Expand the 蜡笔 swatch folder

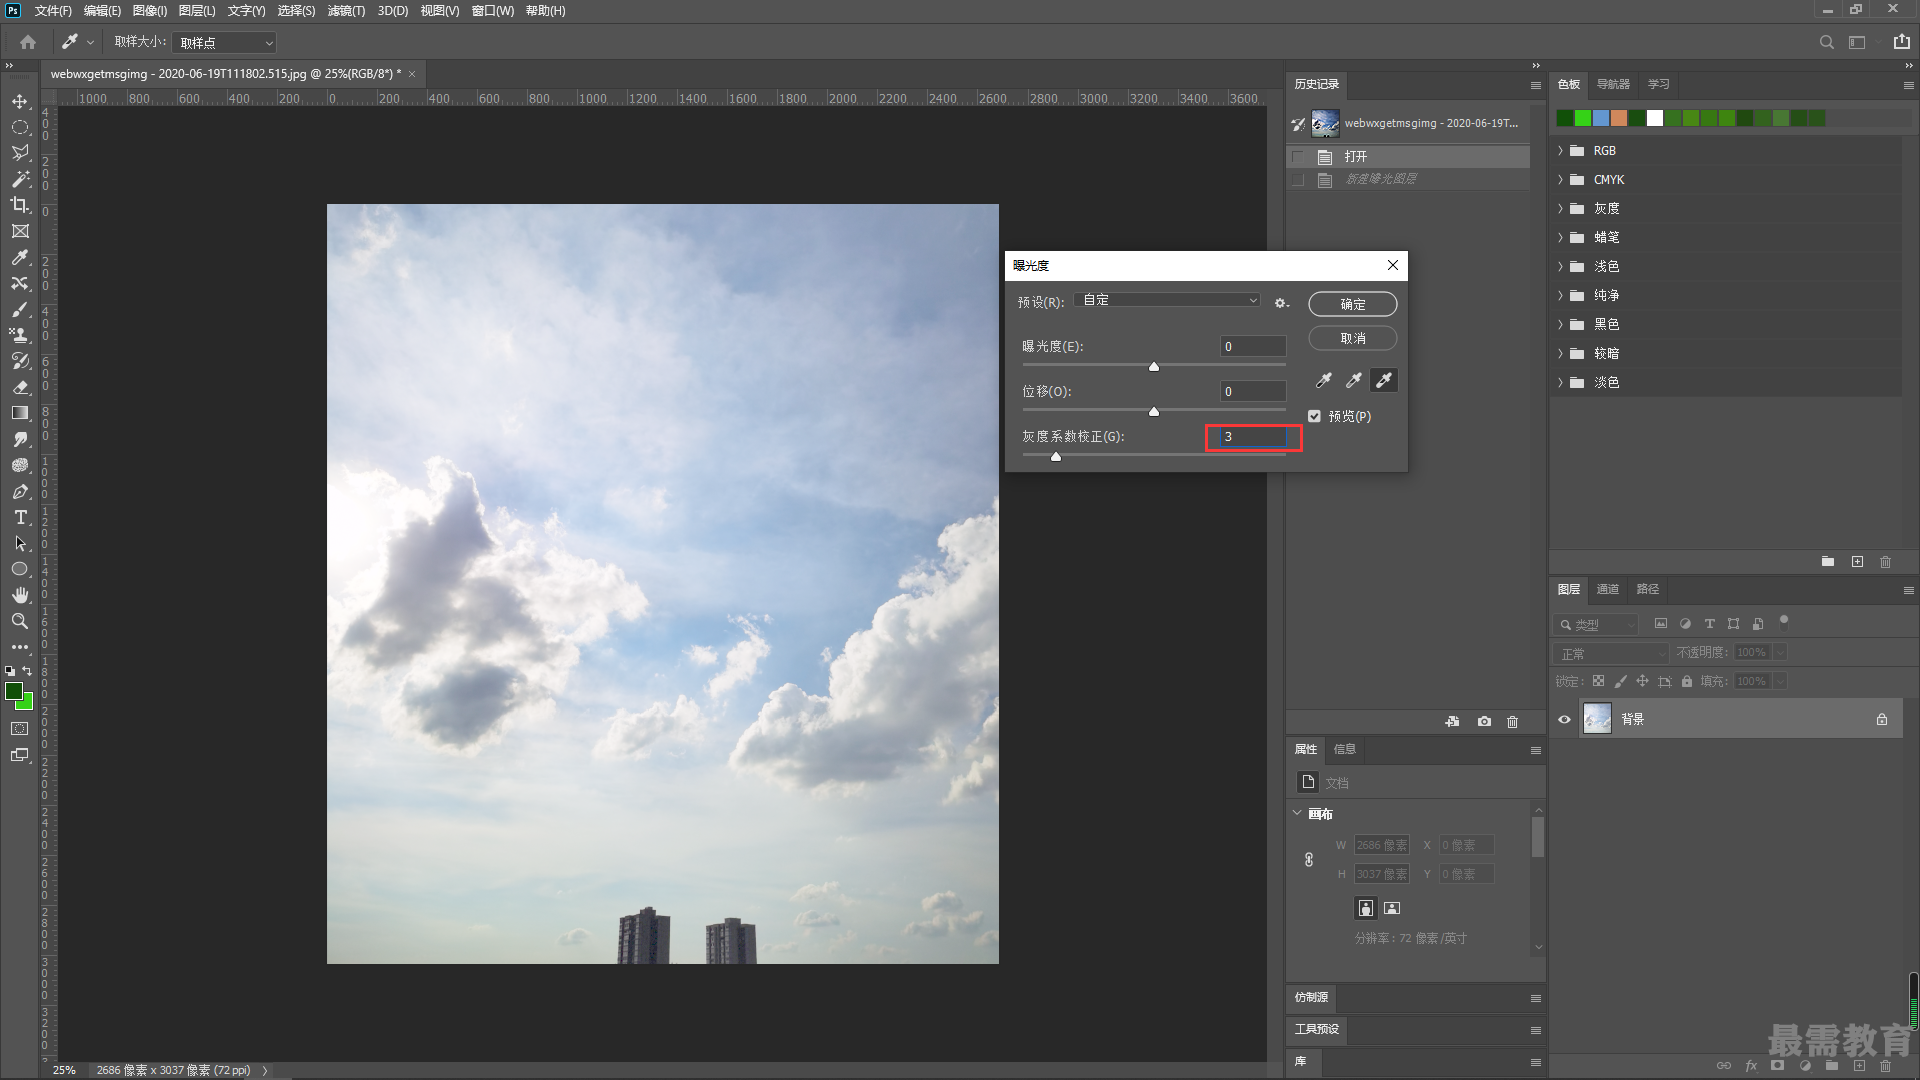tap(1560, 238)
